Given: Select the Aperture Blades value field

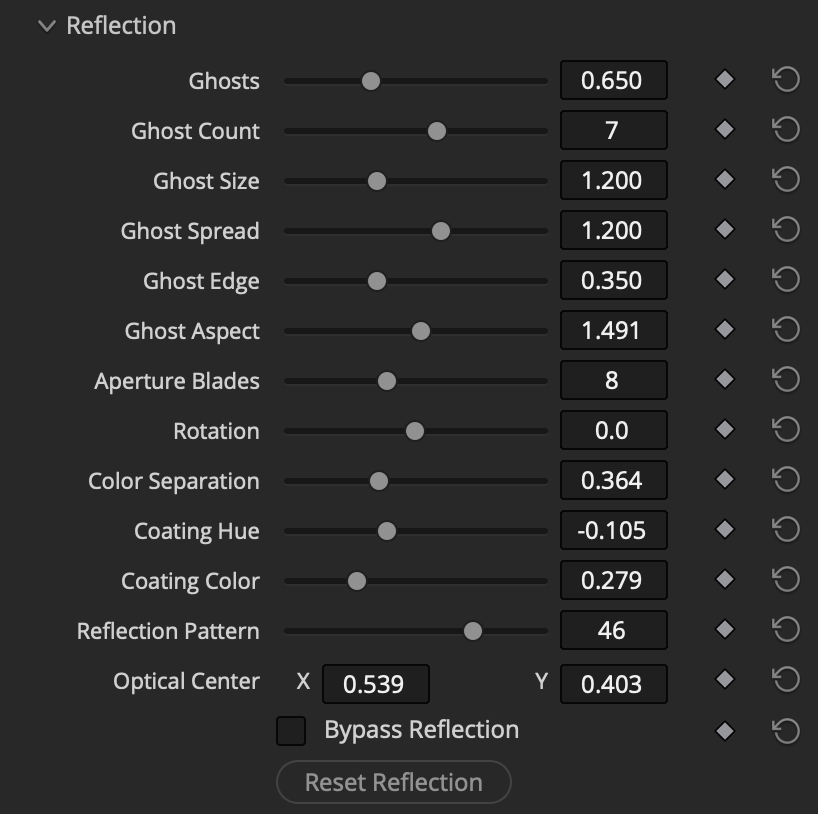Looking at the screenshot, I should tap(614, 380).
